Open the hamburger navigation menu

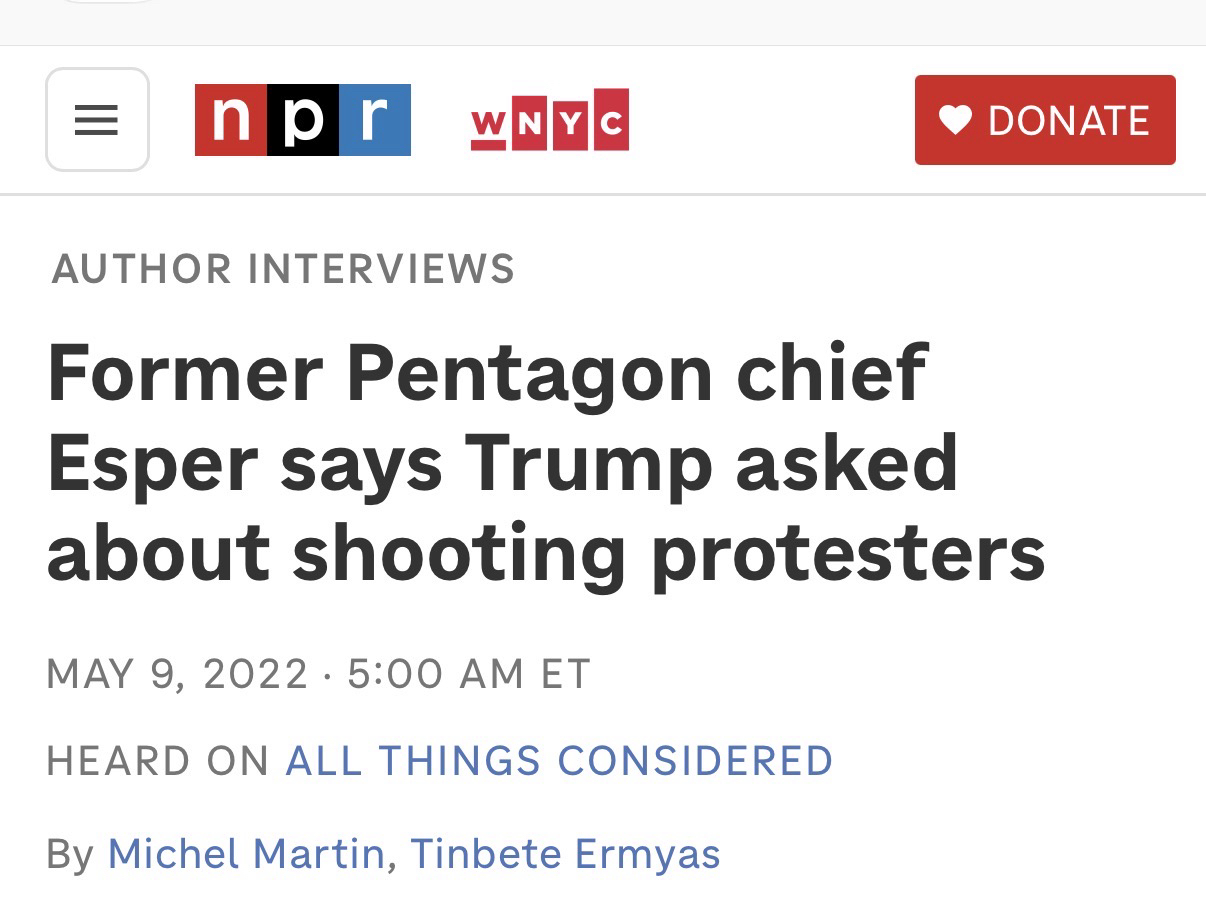coord(97,120)
